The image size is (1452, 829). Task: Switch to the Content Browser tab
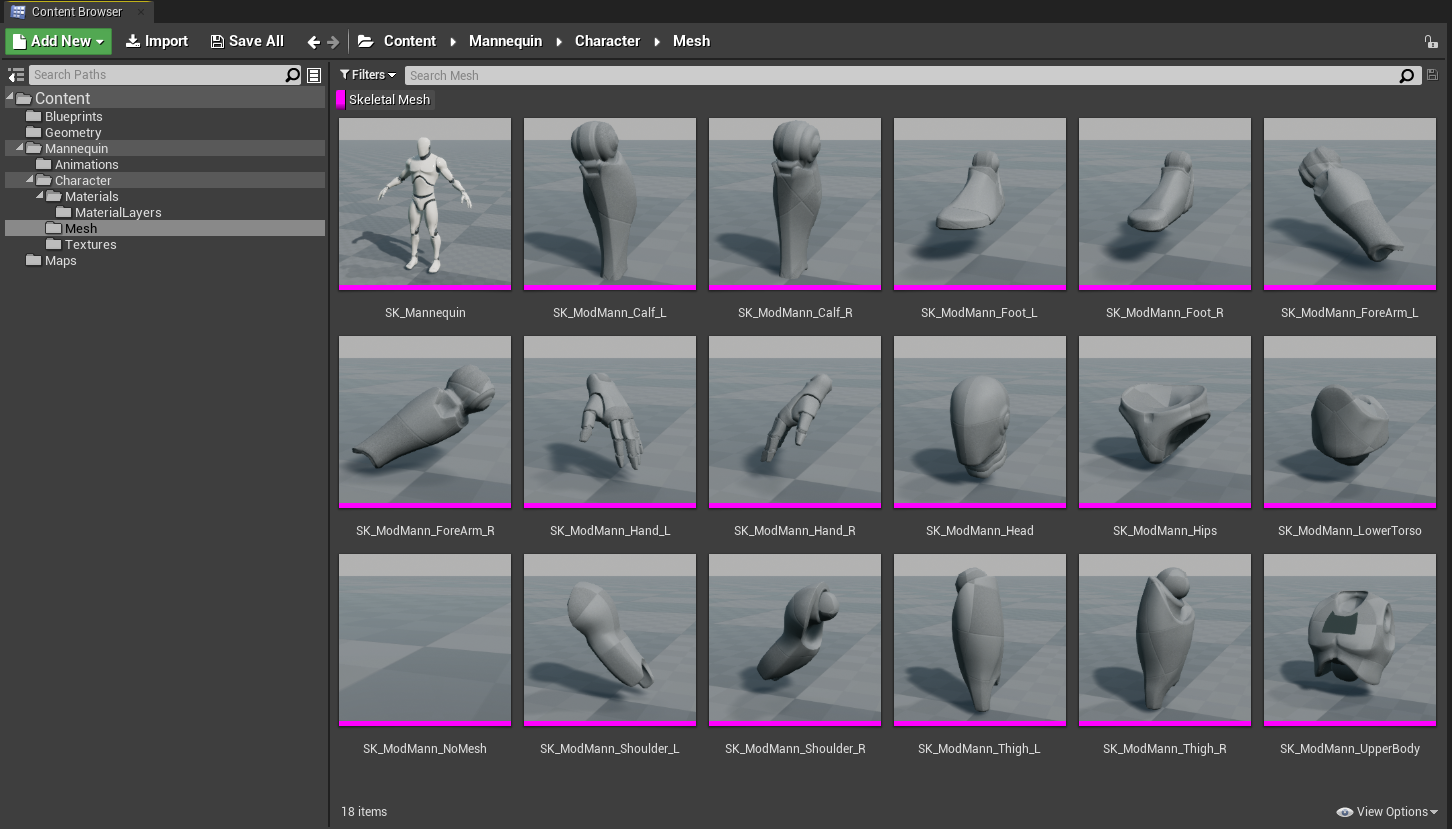tap(77, 12)
